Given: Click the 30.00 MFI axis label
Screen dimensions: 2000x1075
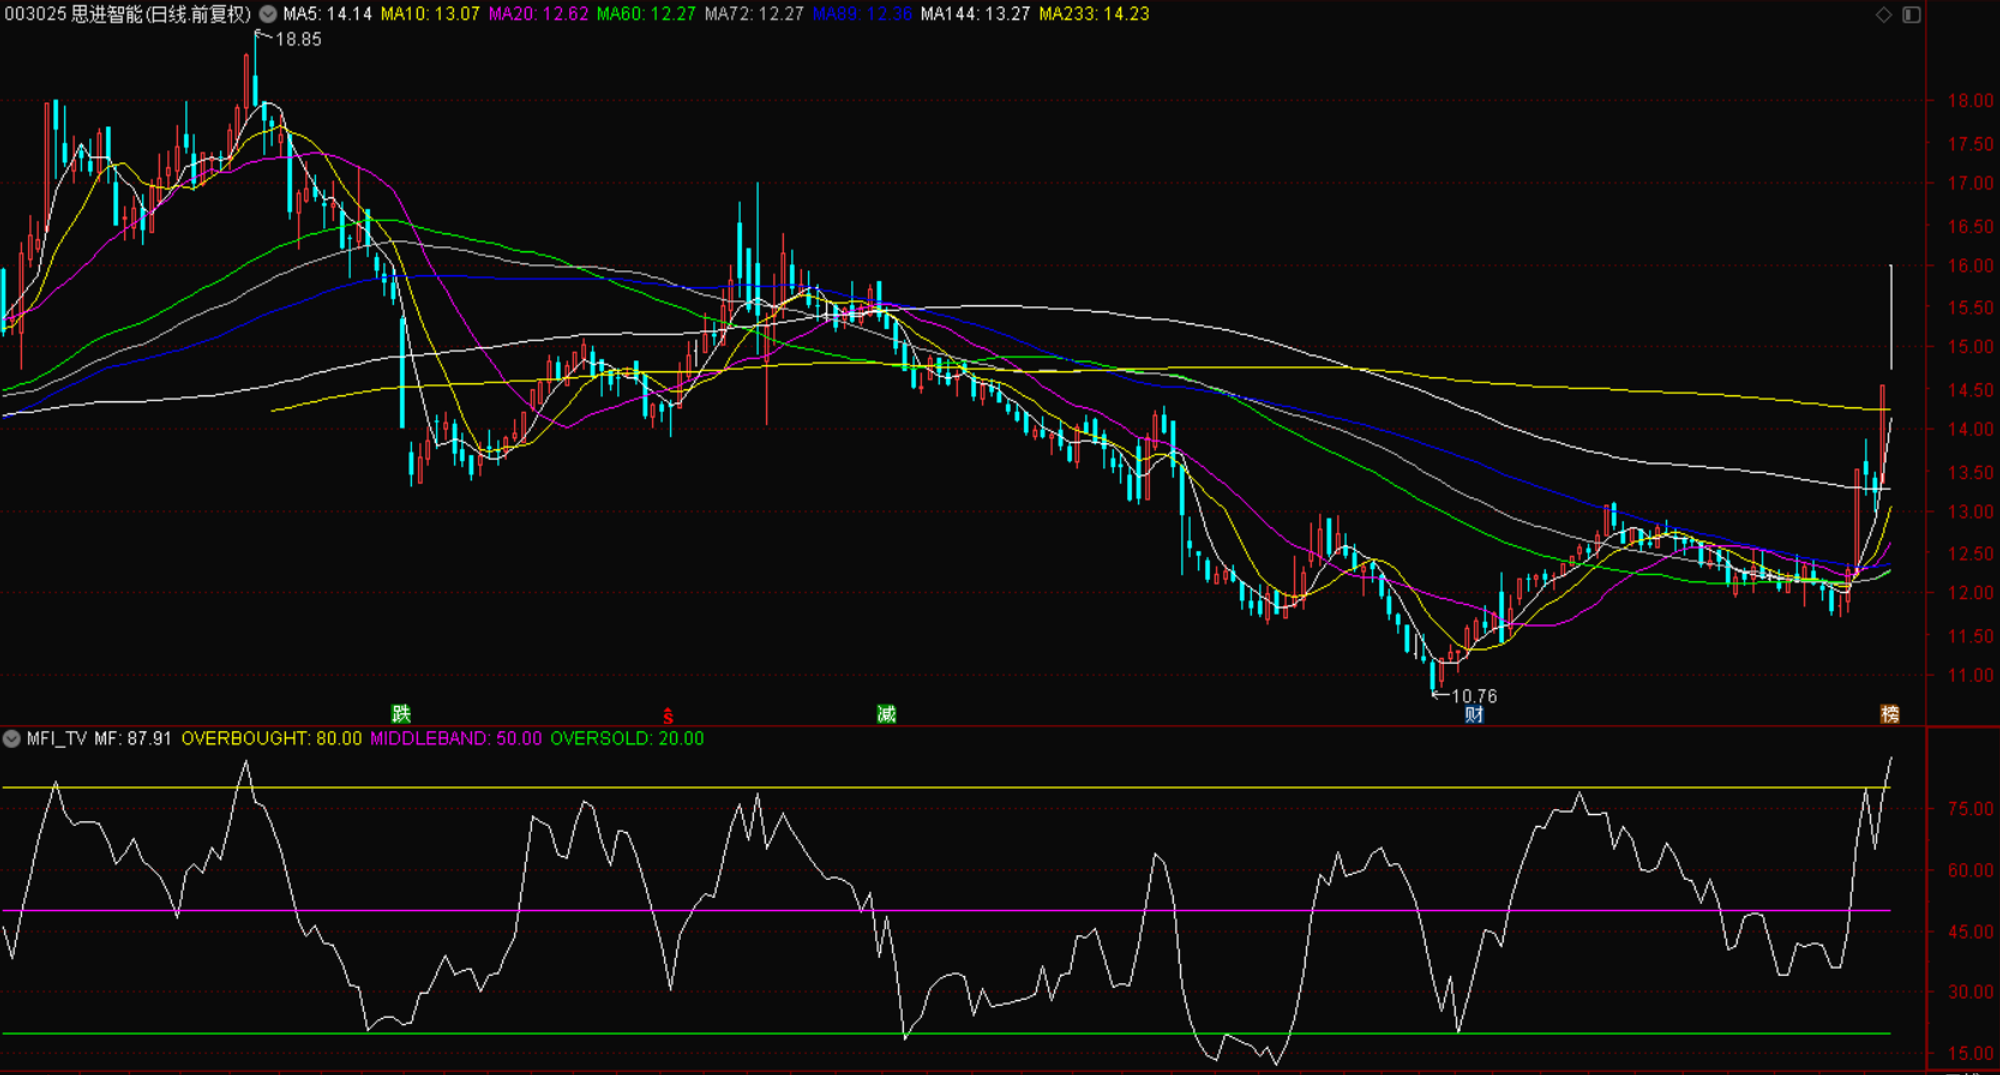Looking at the screenshot, I should pyautogui.click(x=1970, y=992).
